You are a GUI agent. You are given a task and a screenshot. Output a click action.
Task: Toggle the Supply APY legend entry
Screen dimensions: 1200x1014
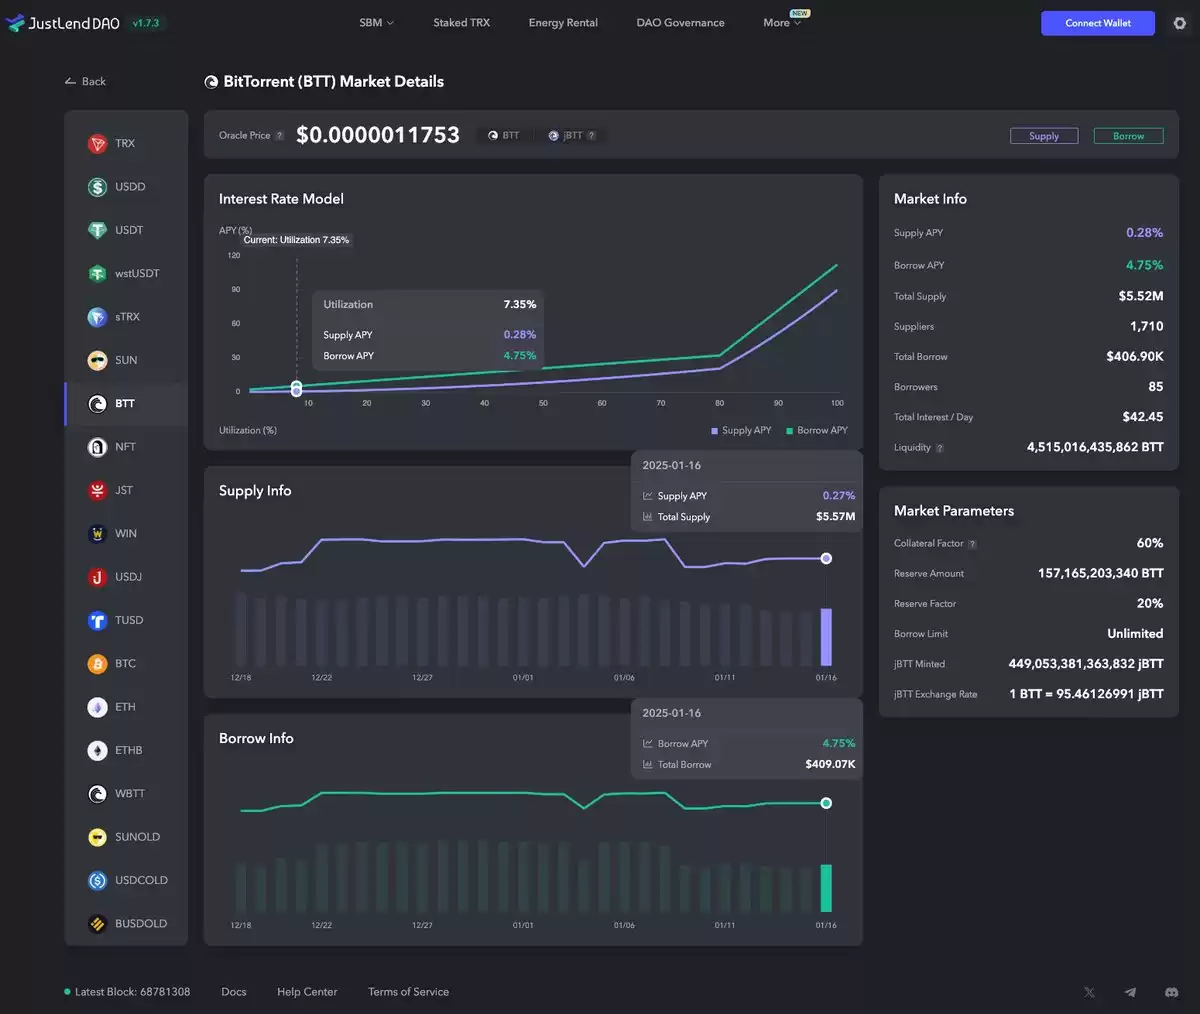click(741, 431)
